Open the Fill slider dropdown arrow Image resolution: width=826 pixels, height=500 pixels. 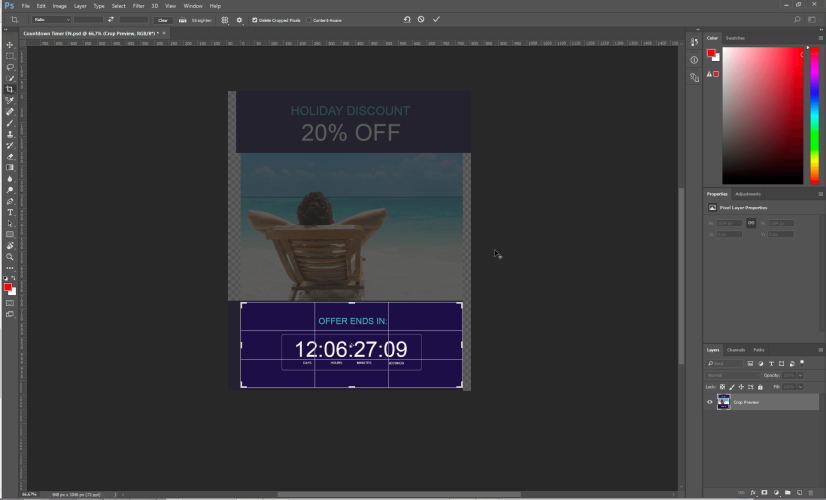click(800, 387)
